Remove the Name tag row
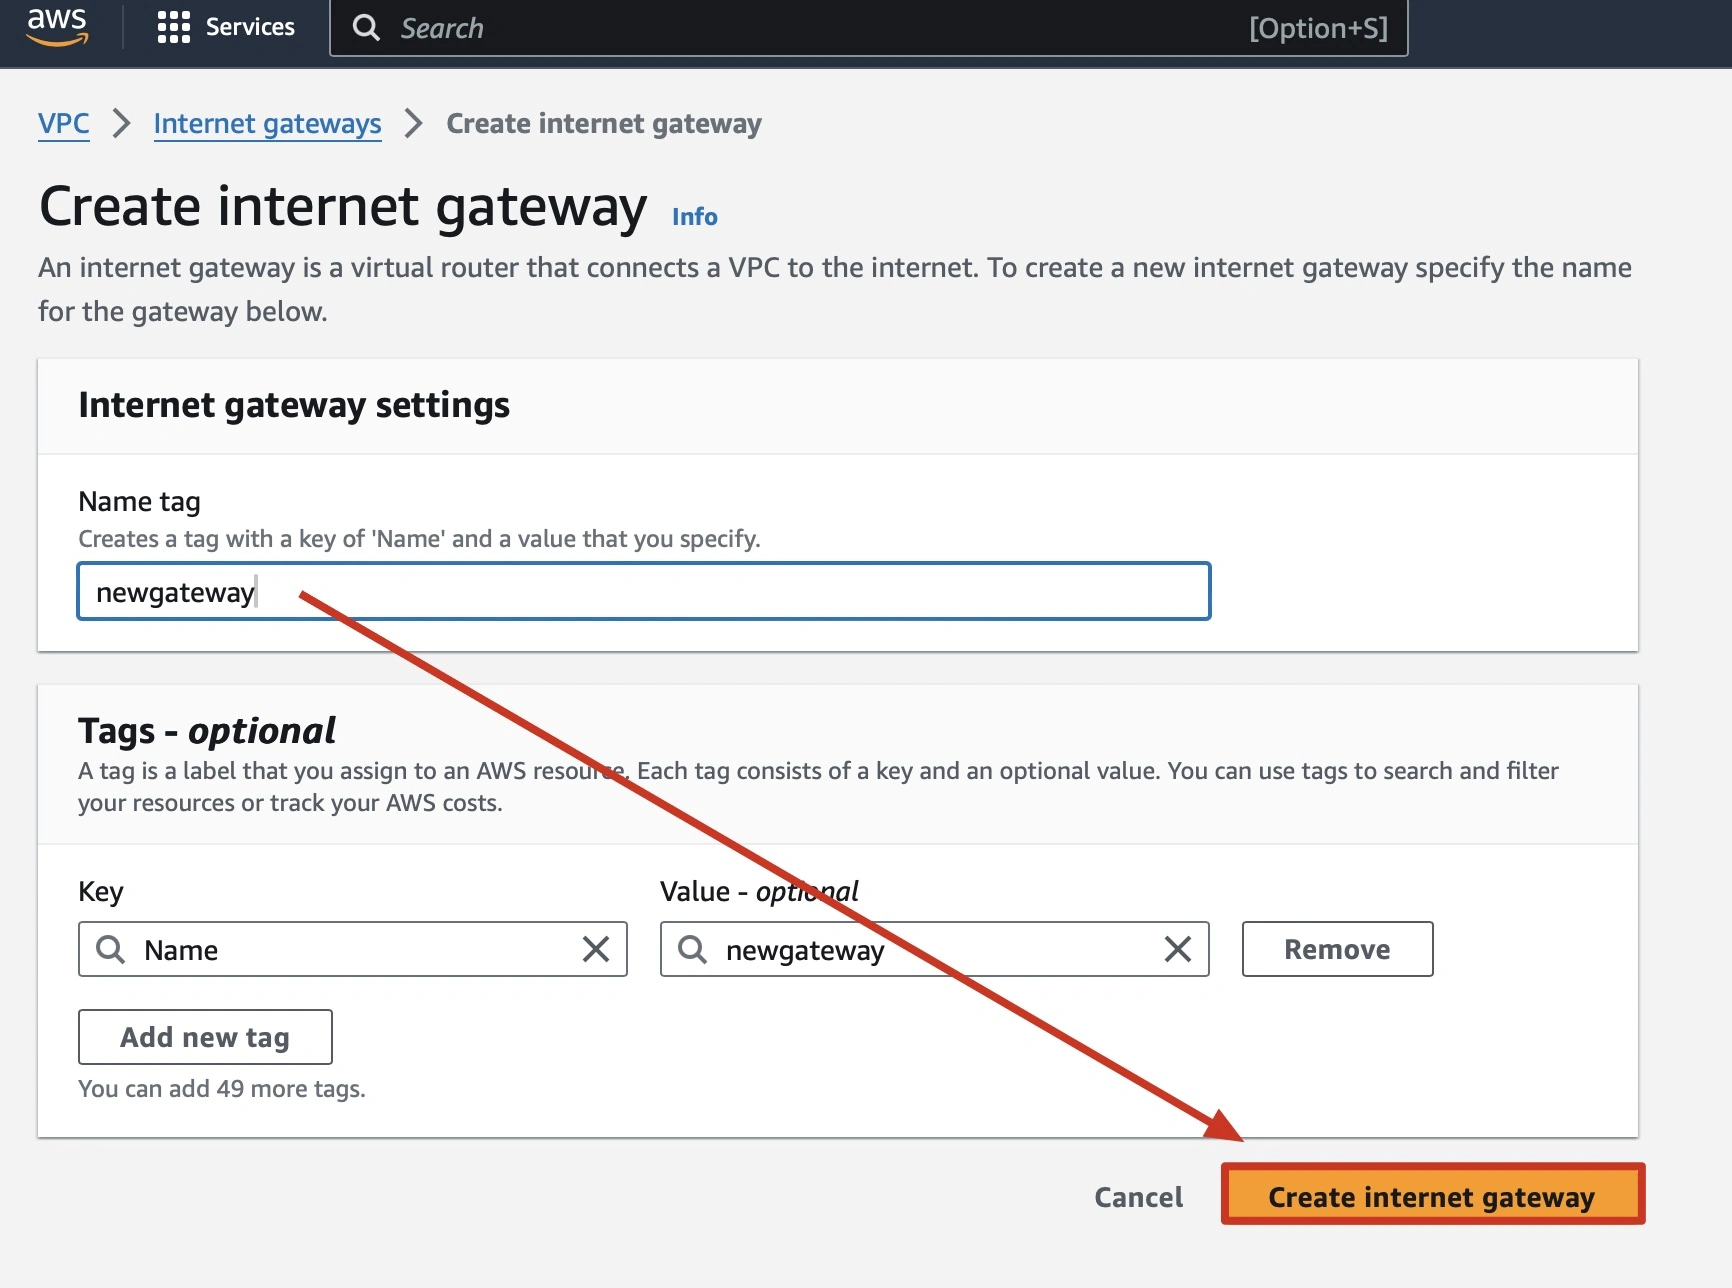 coord(1337,949)
